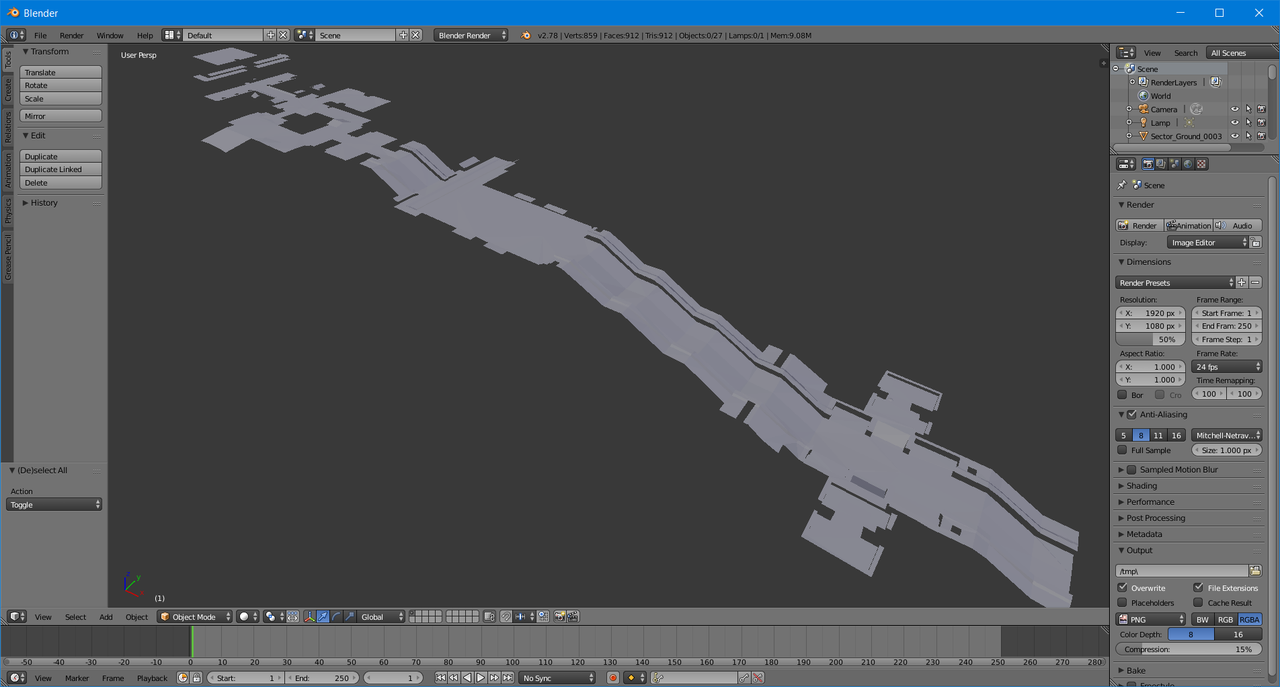The height and width of the screenshot is (687, 1280).
Task: Open the File menu
Action: coord(40,35)
